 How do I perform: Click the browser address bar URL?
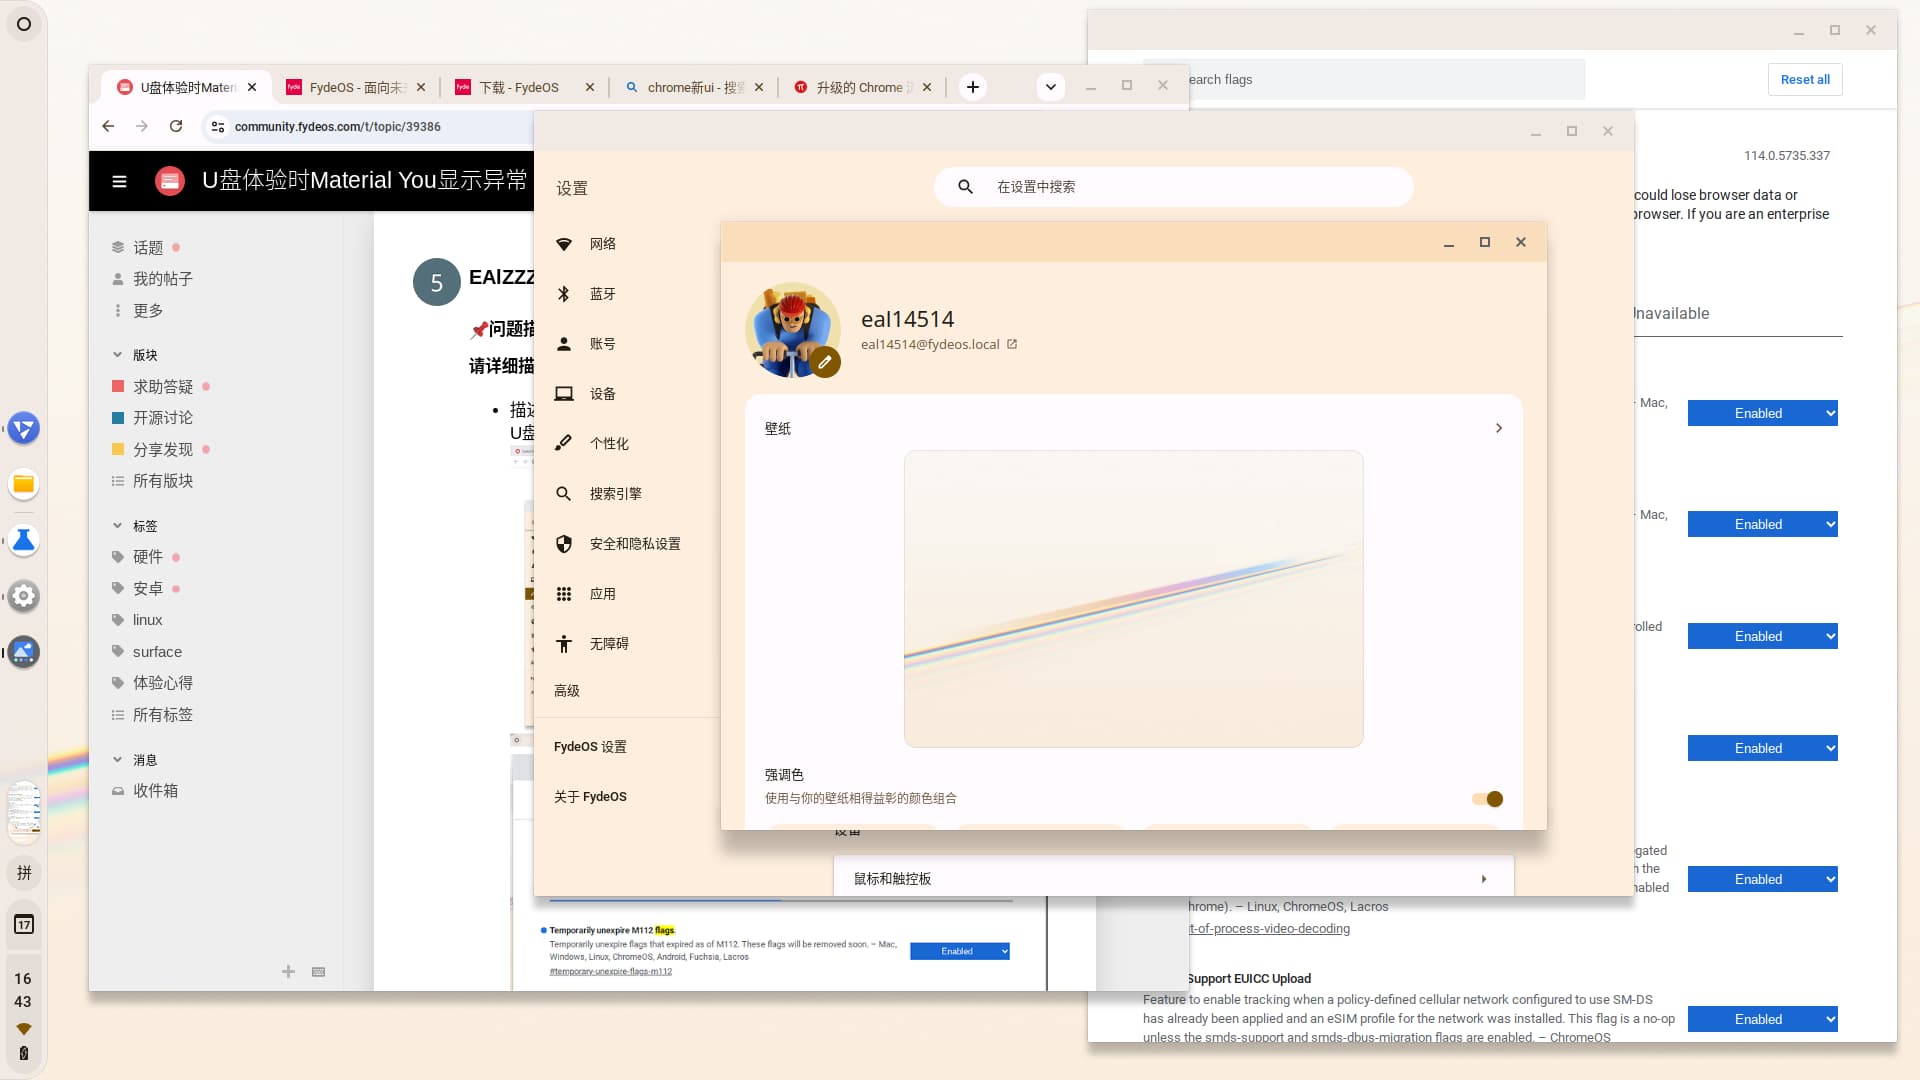(337, 127)
